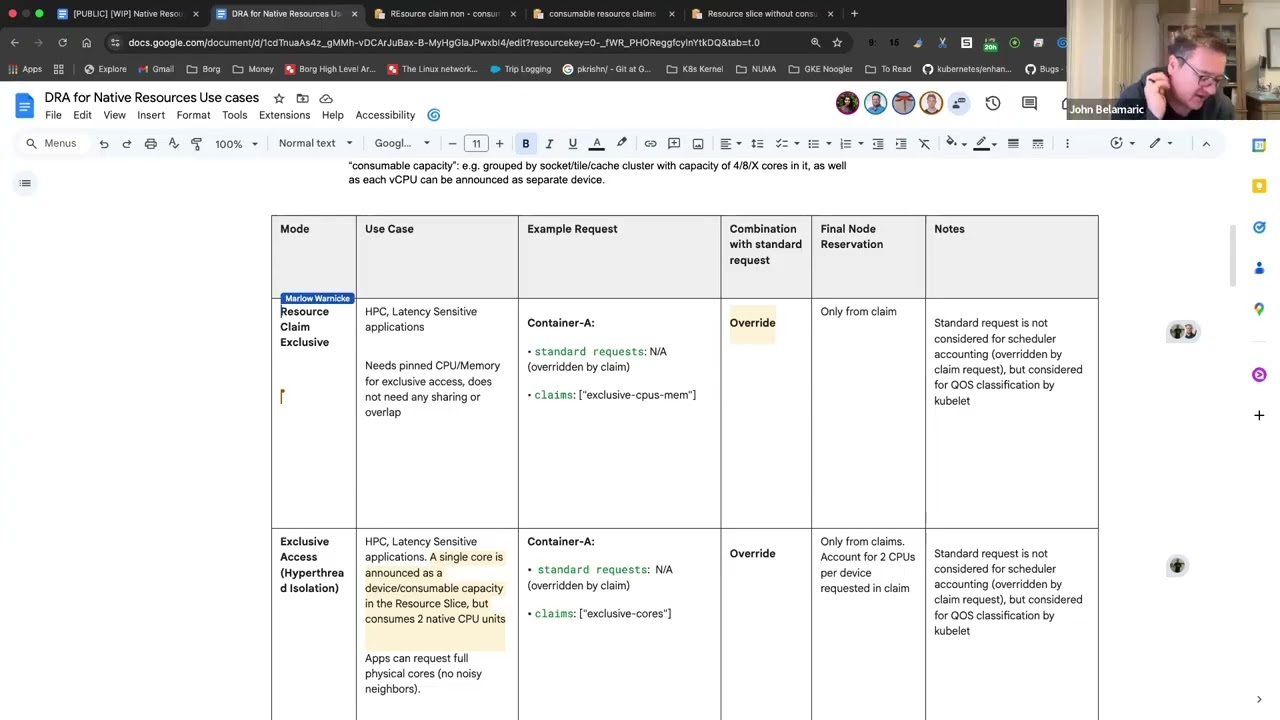Activate the paint format tool

(x=196, y=144)
